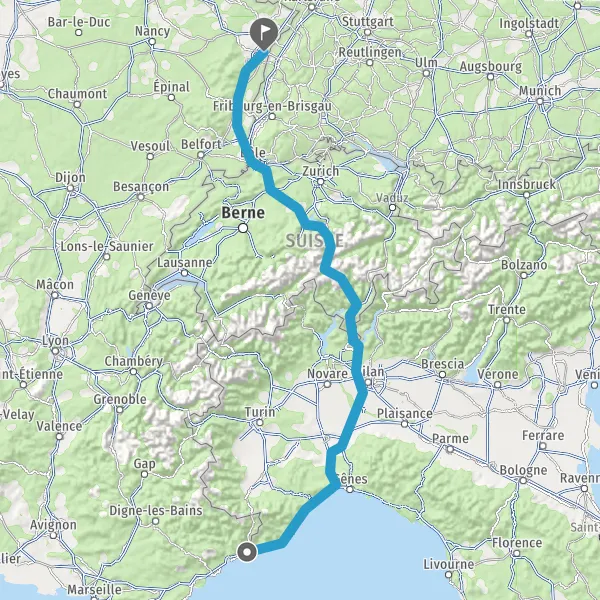Click the route end circle marker

[x=247, y=552]
